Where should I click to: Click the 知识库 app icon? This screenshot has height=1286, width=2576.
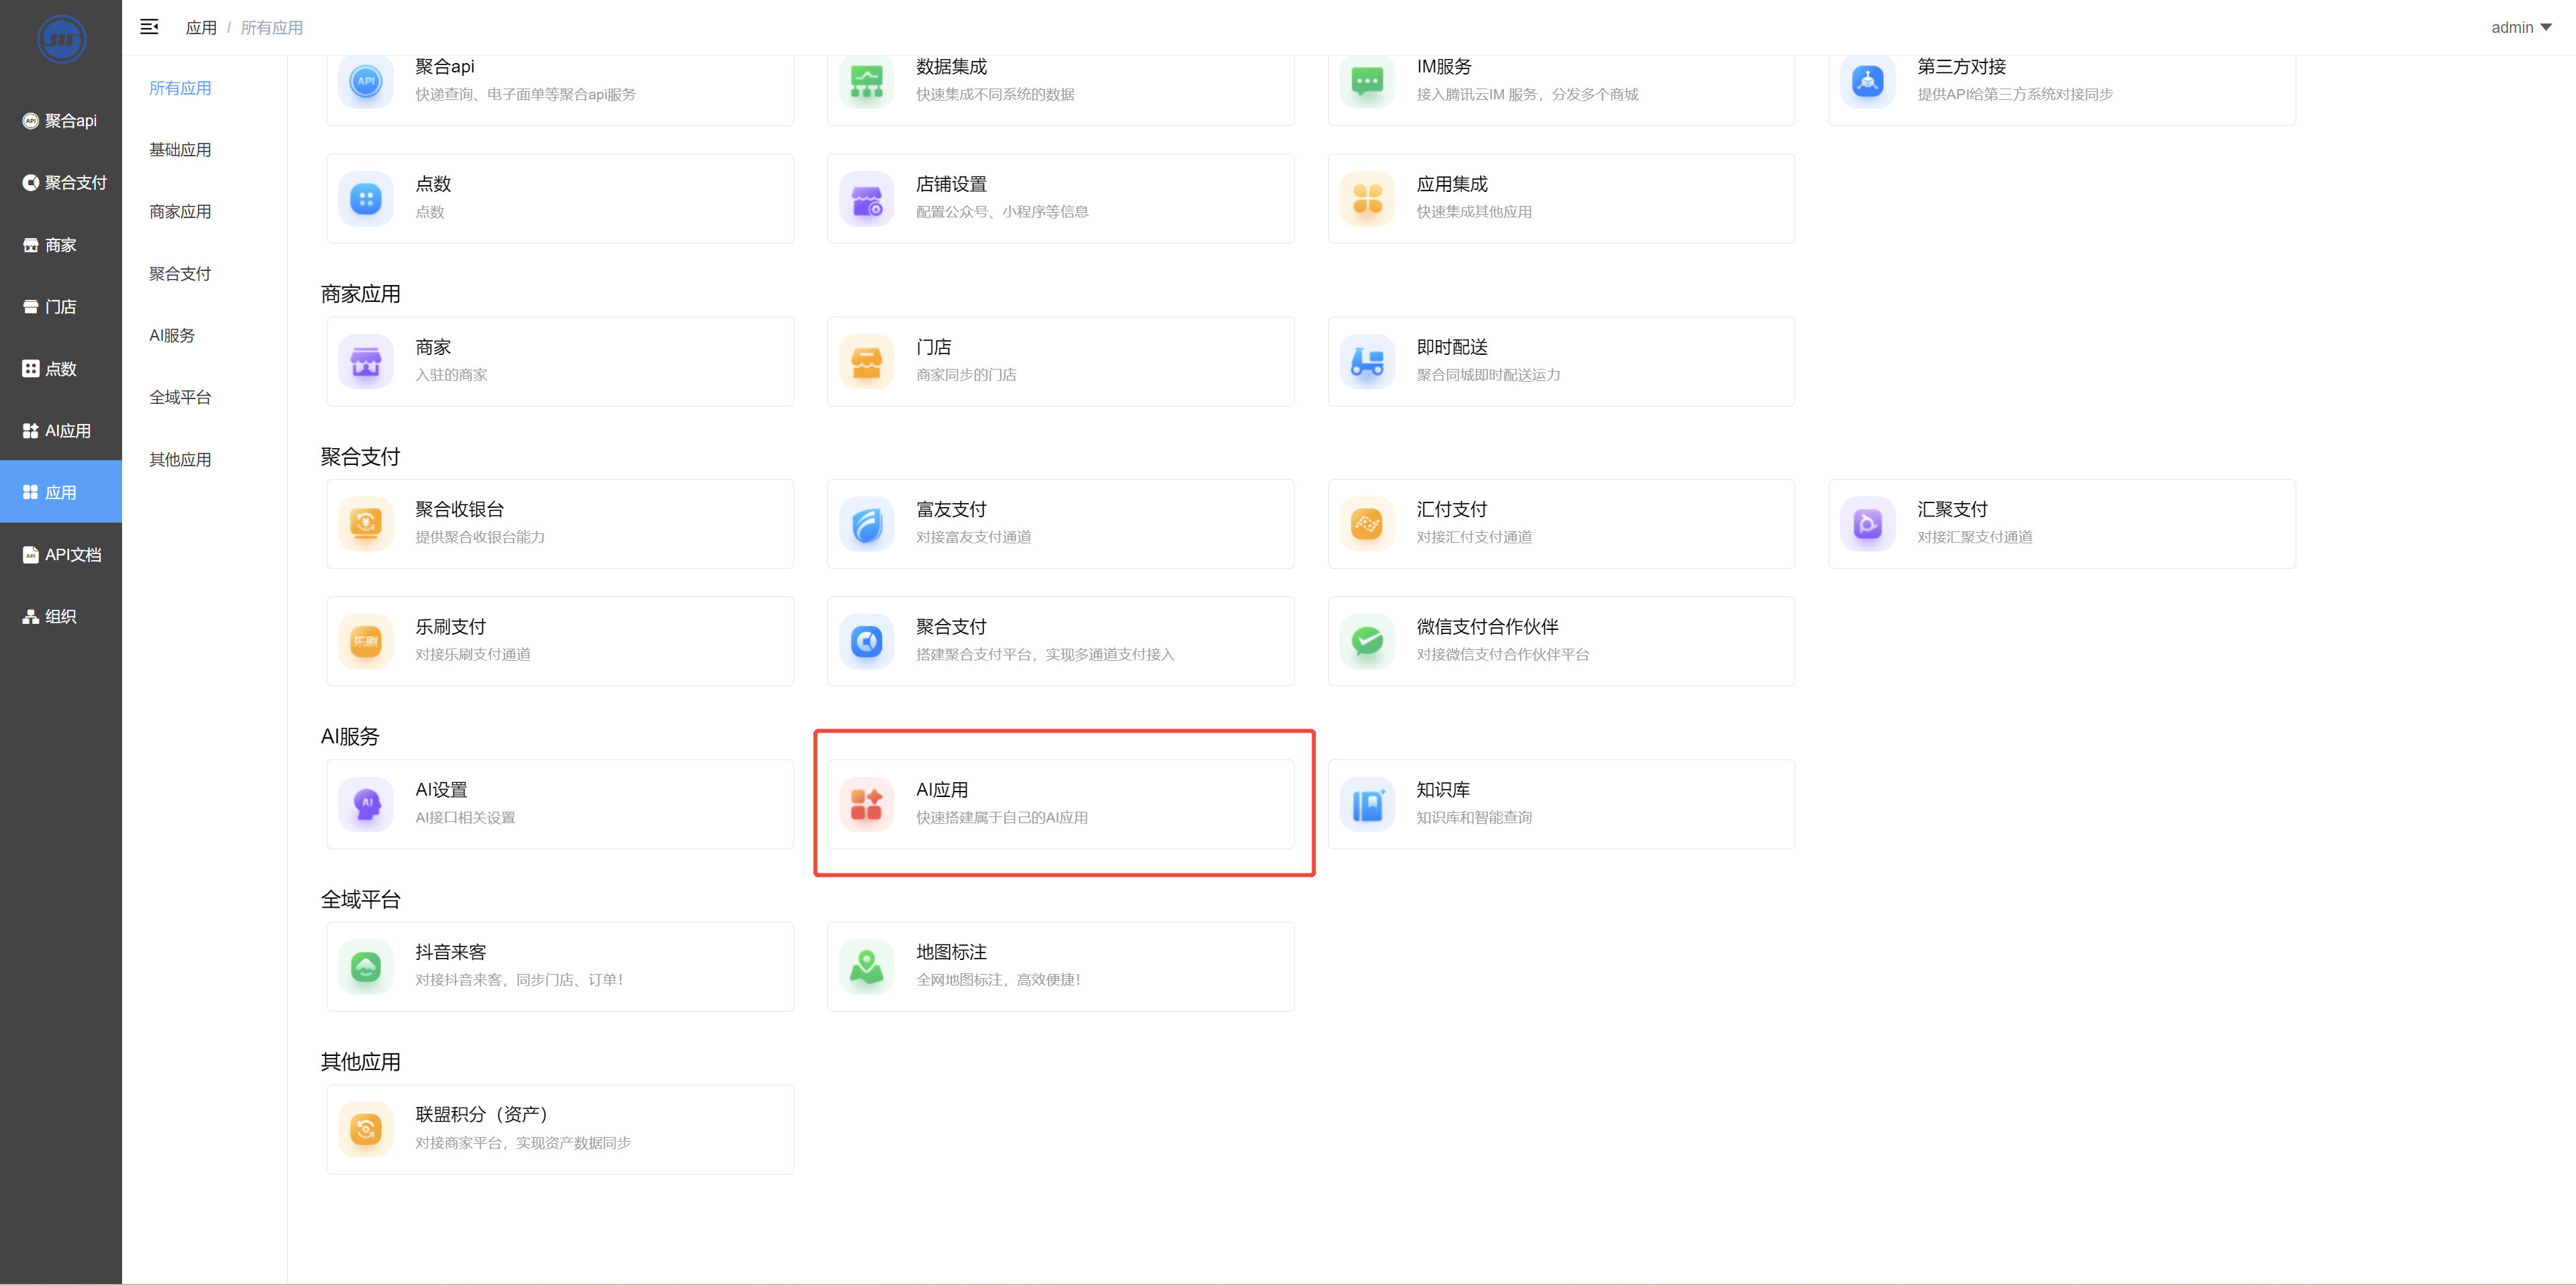pyautogui.click(x=1366, y=803)
